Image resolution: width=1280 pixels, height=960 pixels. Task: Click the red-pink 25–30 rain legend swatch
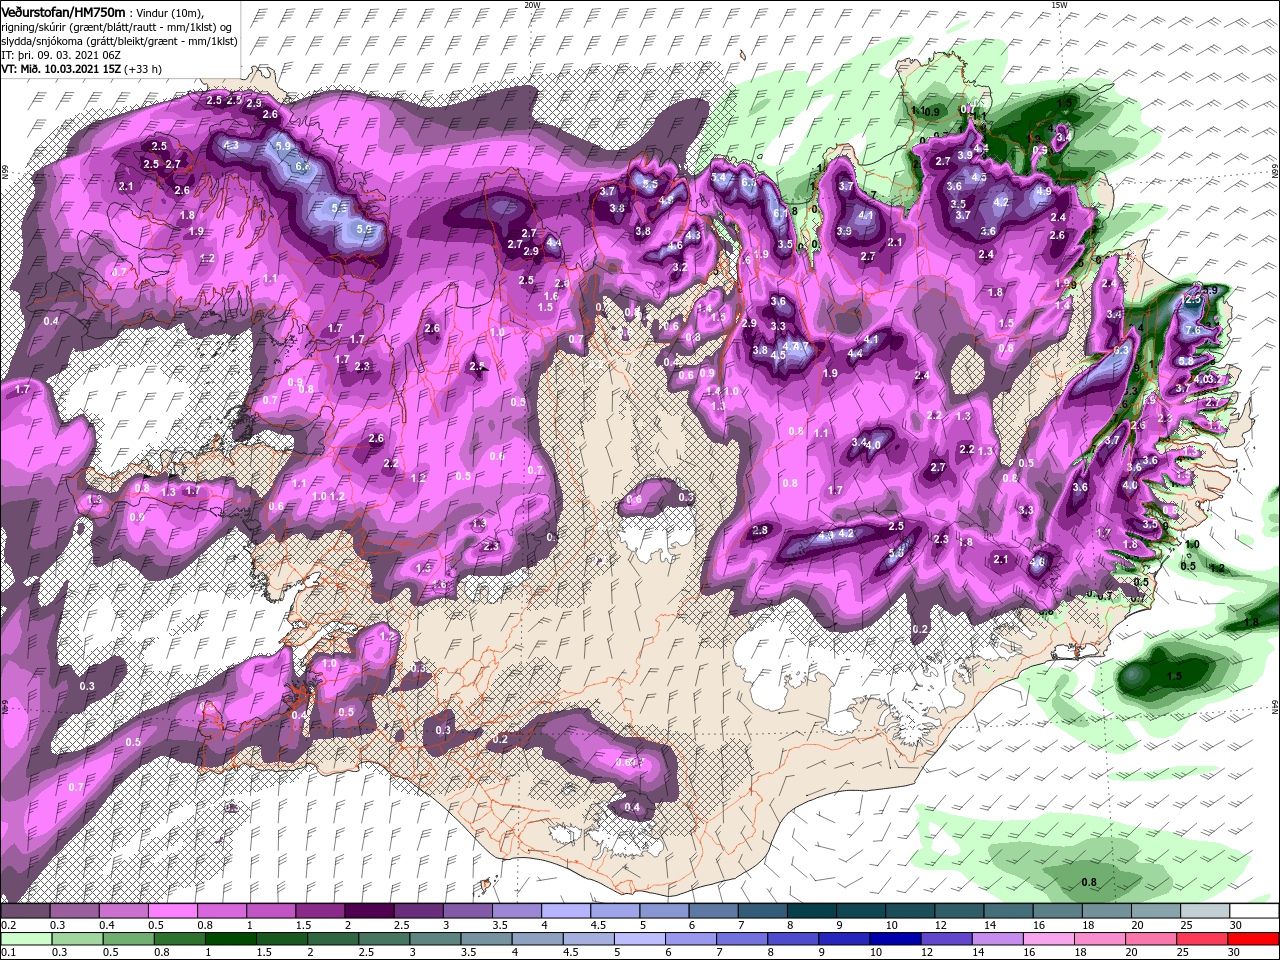pyautogui.click(x=1203, y=937)
